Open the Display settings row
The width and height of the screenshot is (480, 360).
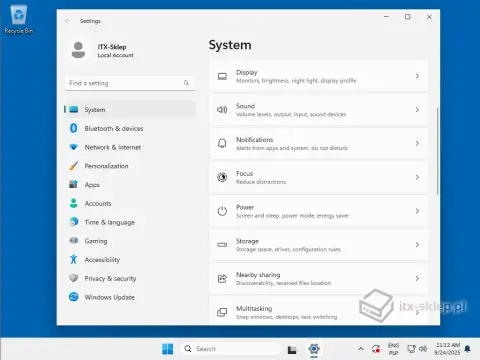point(319,76)
